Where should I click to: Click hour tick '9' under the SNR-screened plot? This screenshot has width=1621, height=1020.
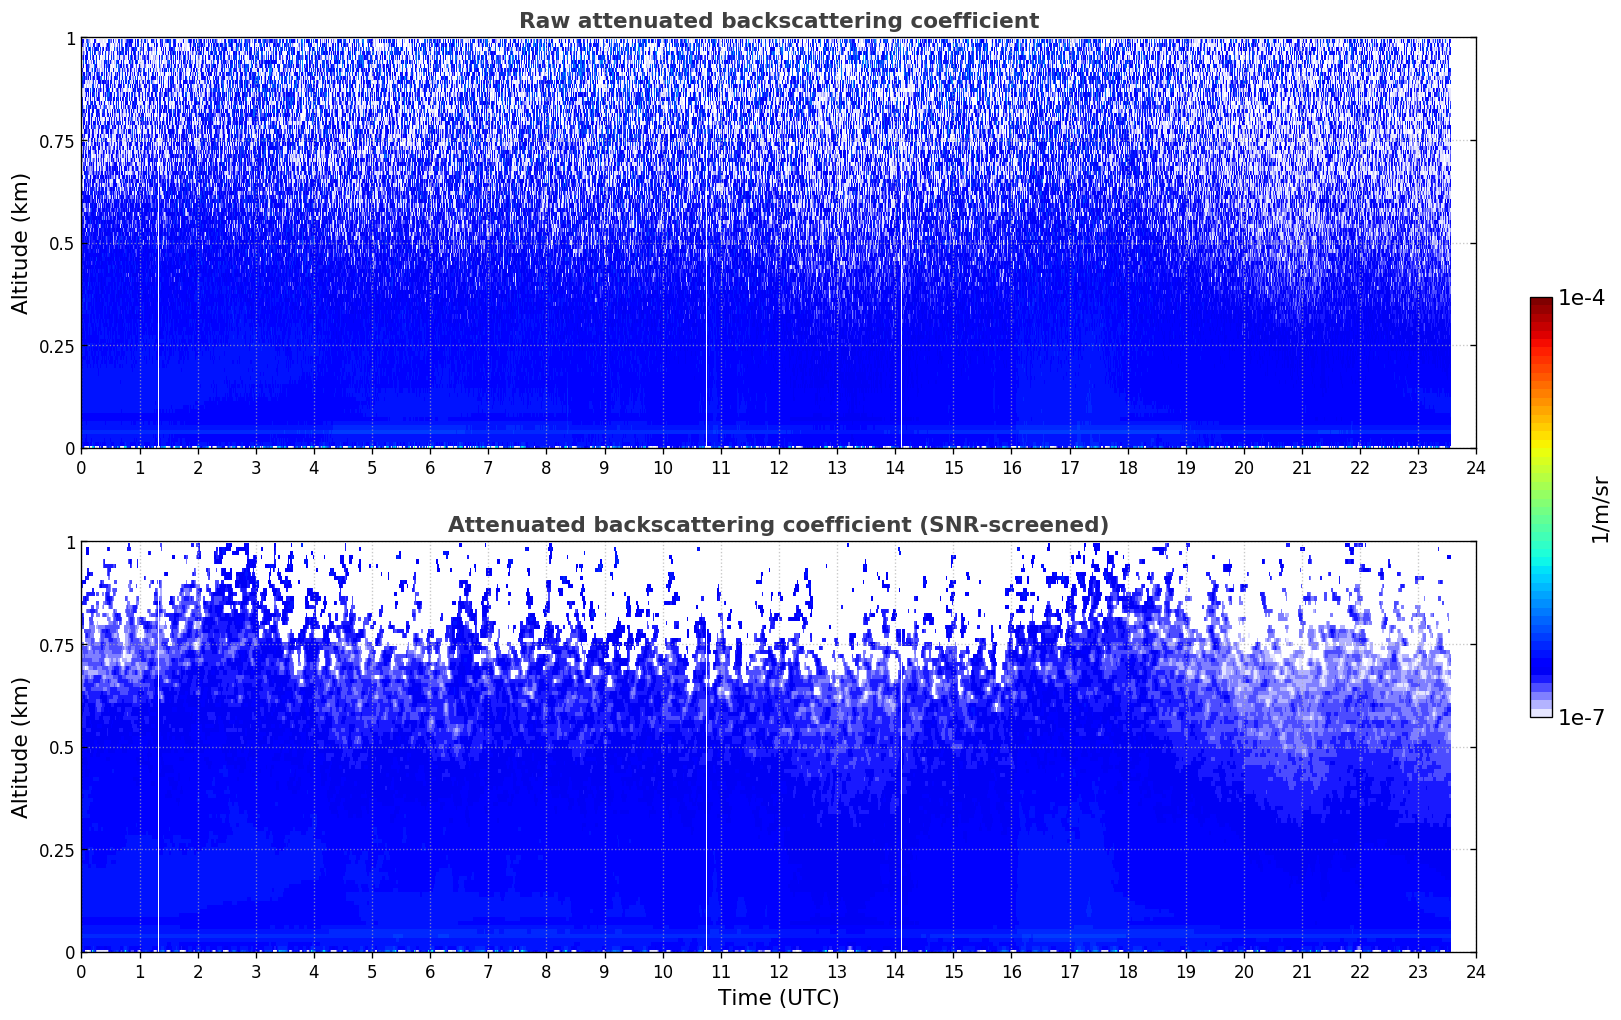[604, 971]
